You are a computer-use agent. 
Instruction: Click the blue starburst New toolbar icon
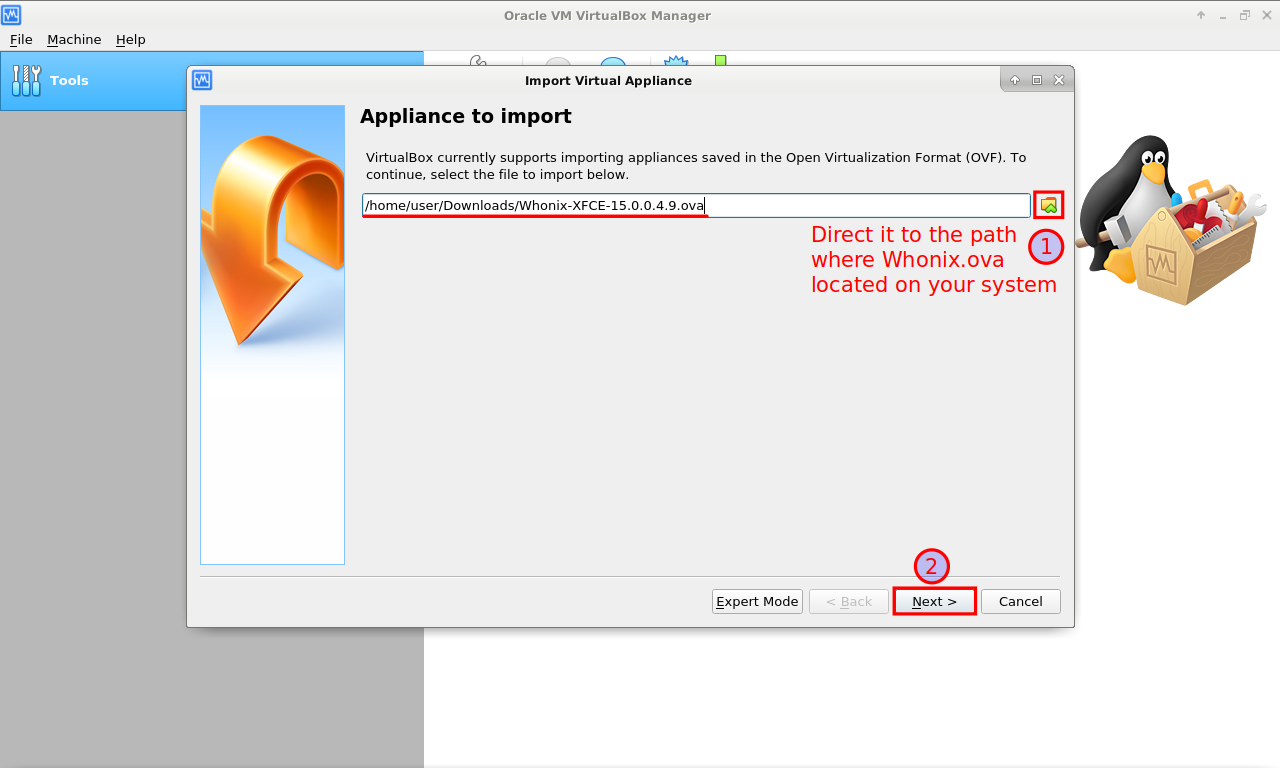tap(676, 61)
